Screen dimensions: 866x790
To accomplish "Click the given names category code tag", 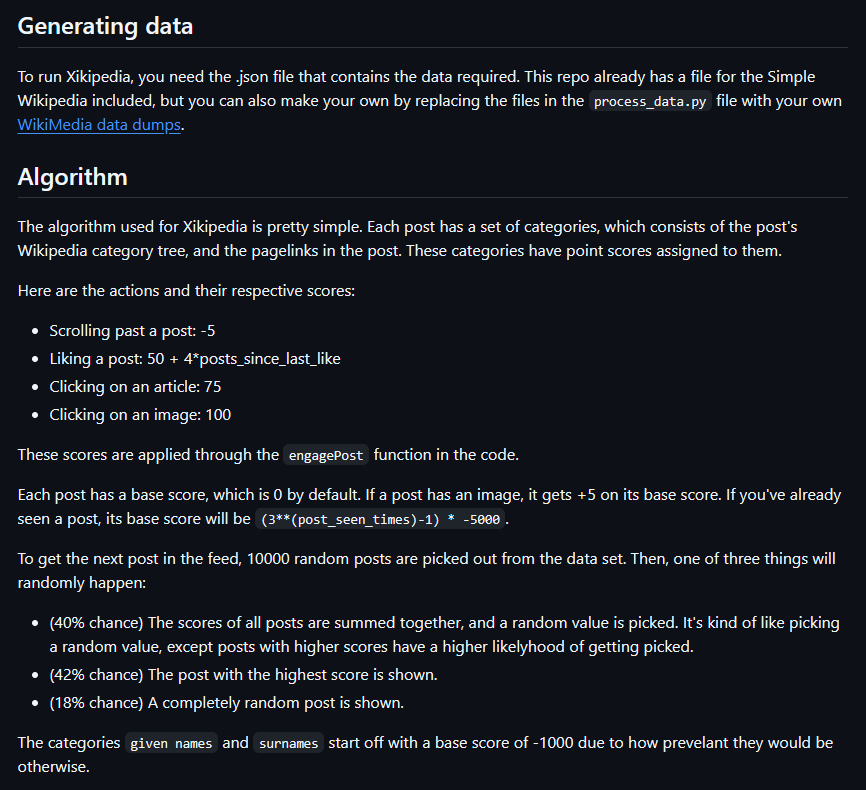I will point(171,744).
